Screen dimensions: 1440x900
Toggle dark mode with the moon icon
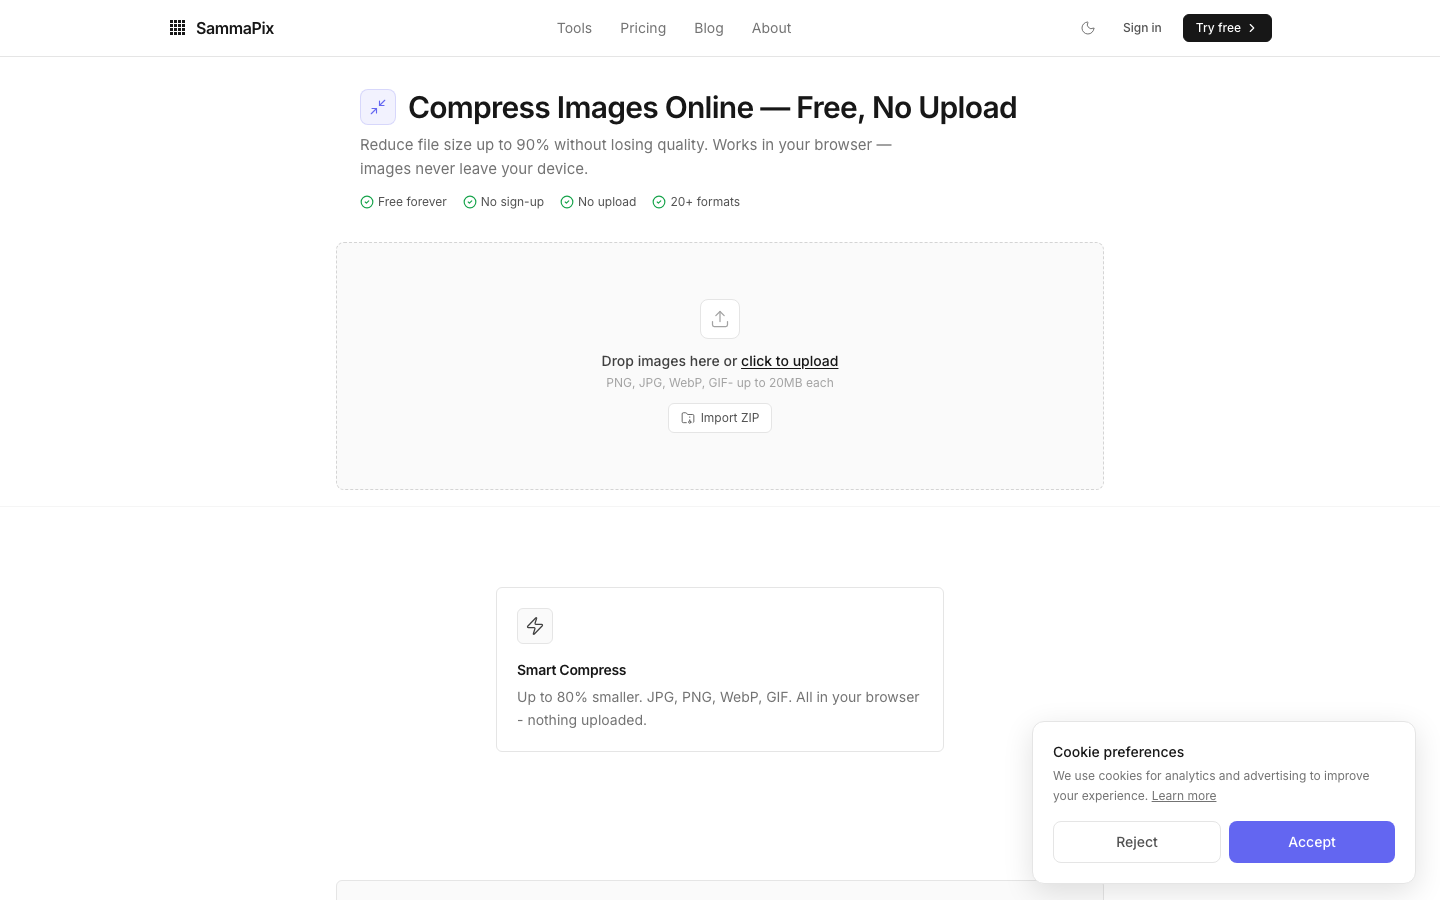[1088, 28]
